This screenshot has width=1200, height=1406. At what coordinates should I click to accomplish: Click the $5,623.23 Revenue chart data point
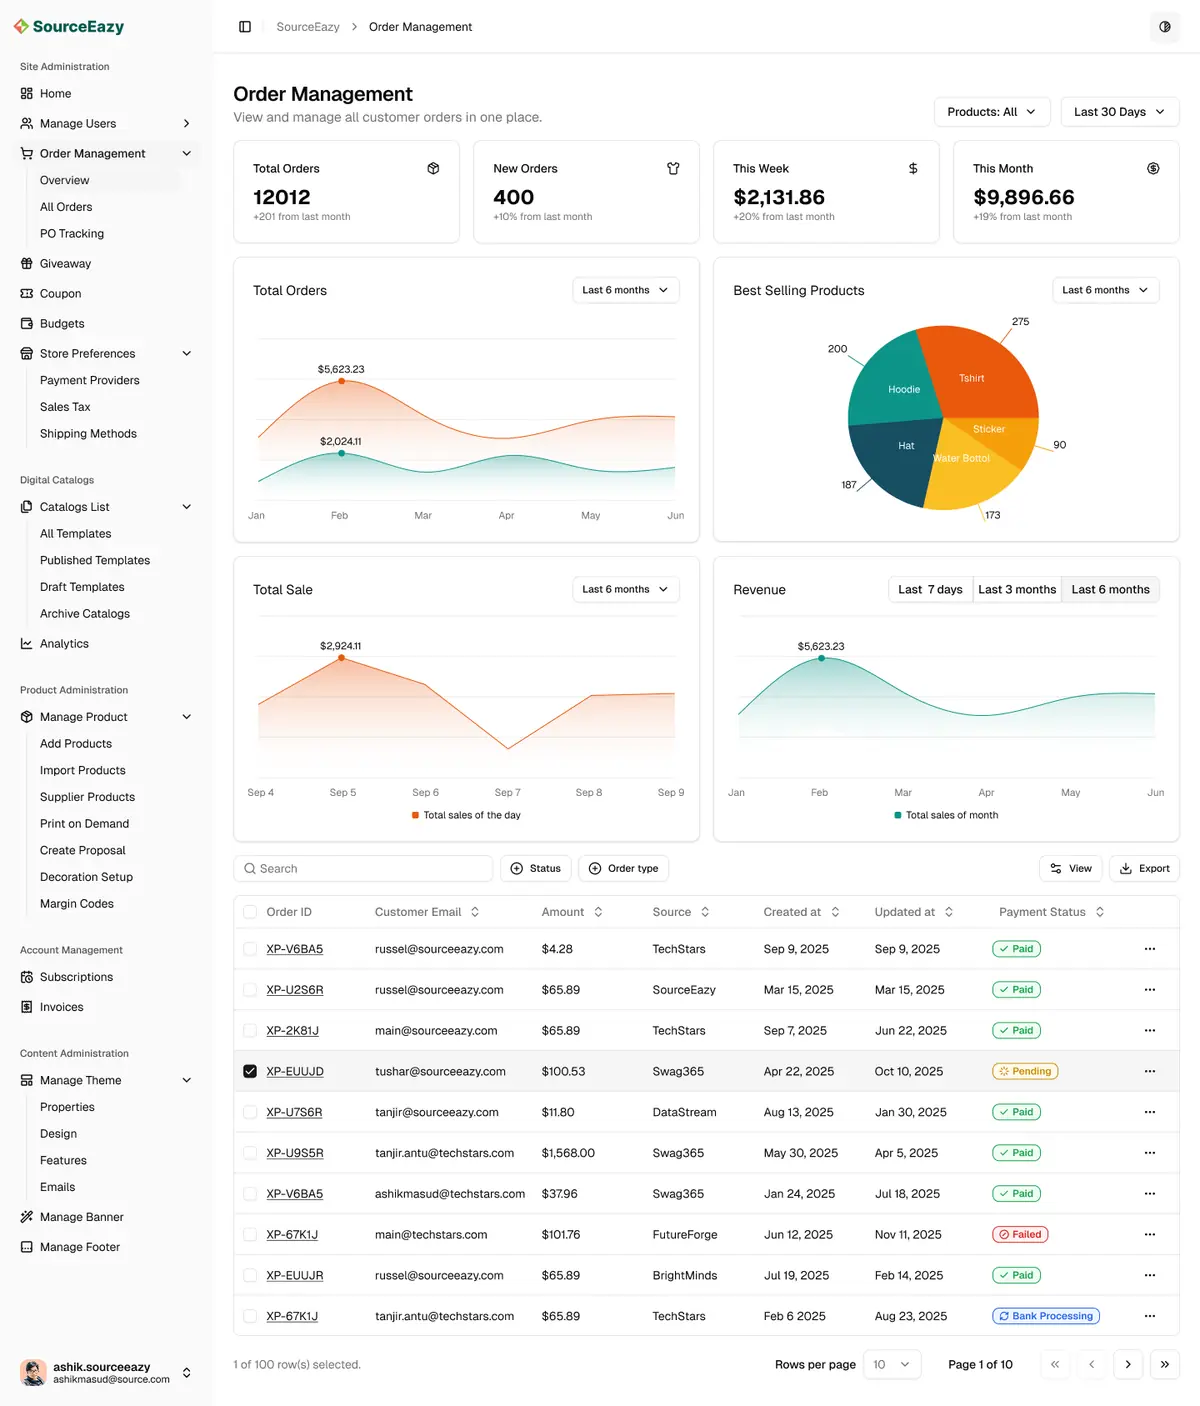click(x=821, y=658)
